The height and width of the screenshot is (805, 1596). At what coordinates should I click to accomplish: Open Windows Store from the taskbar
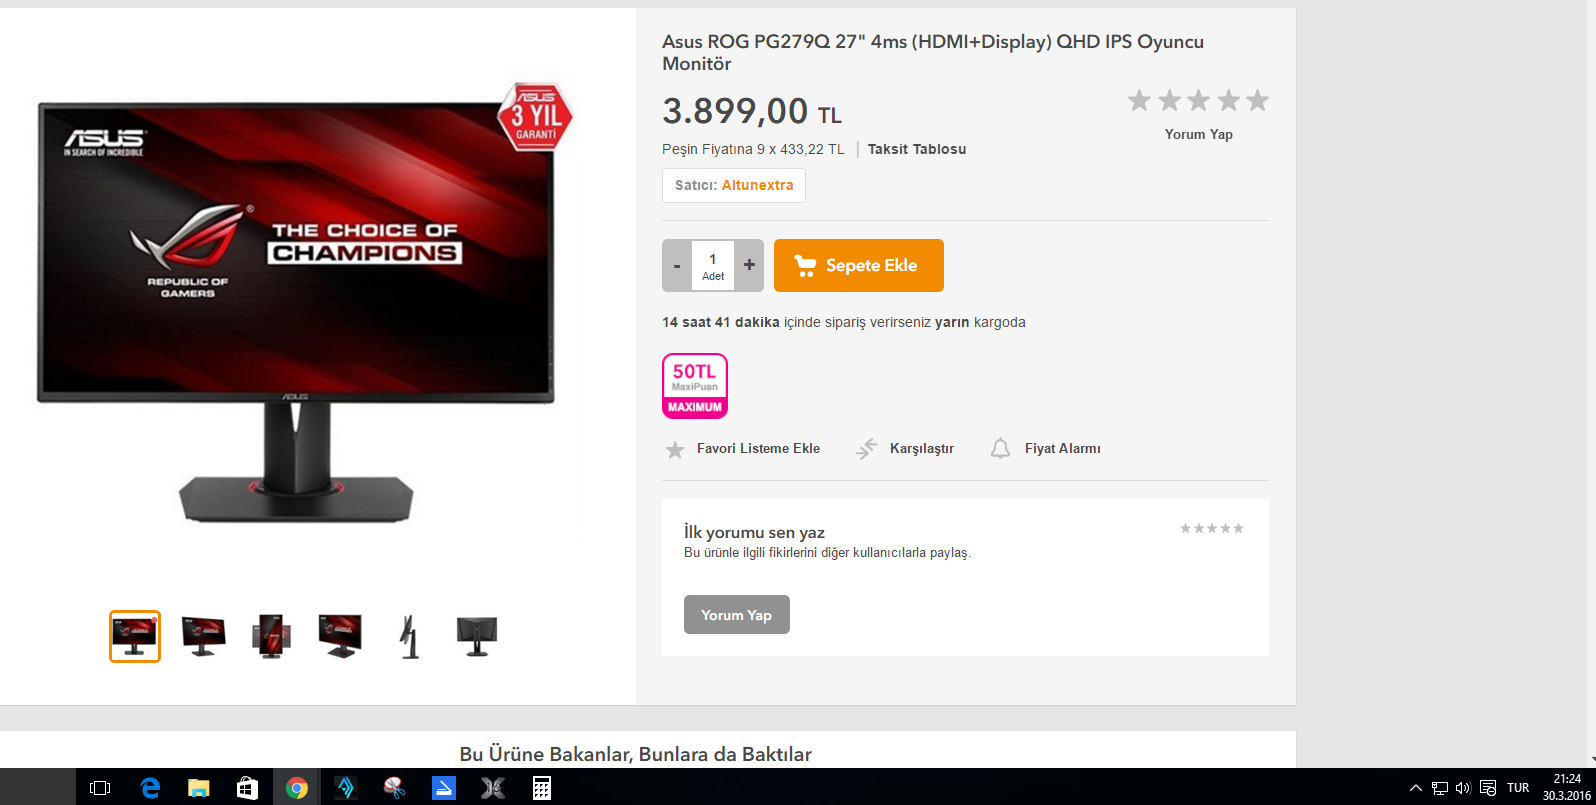point(247,788)
